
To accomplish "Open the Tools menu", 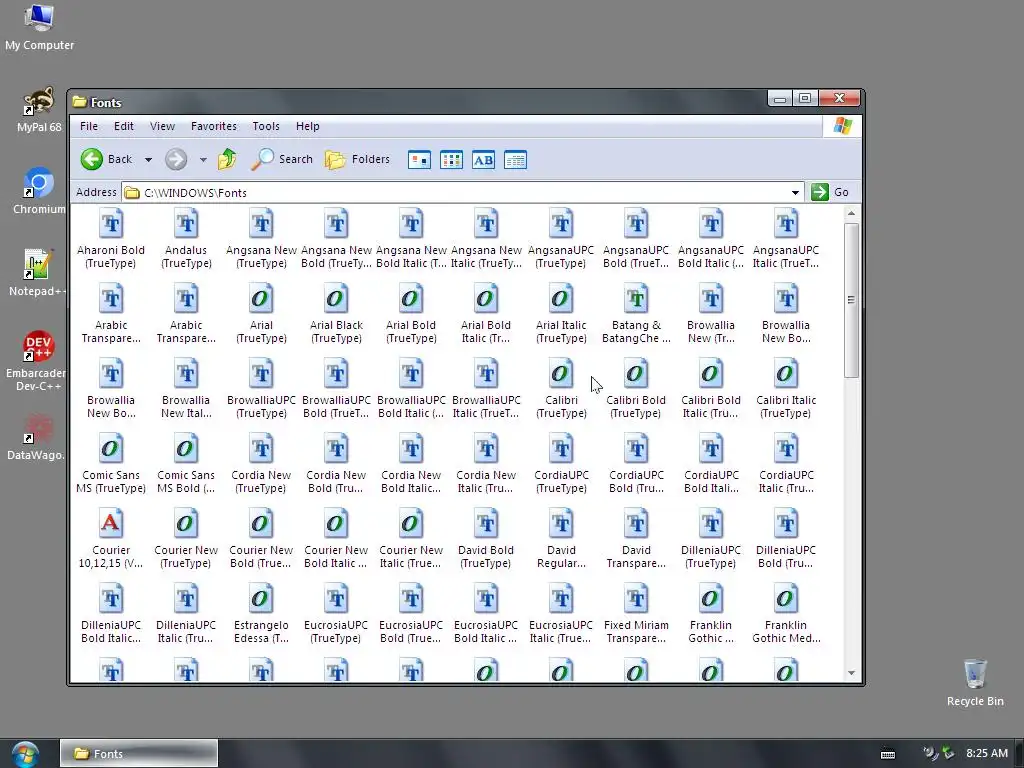I will tap(266, 126).
